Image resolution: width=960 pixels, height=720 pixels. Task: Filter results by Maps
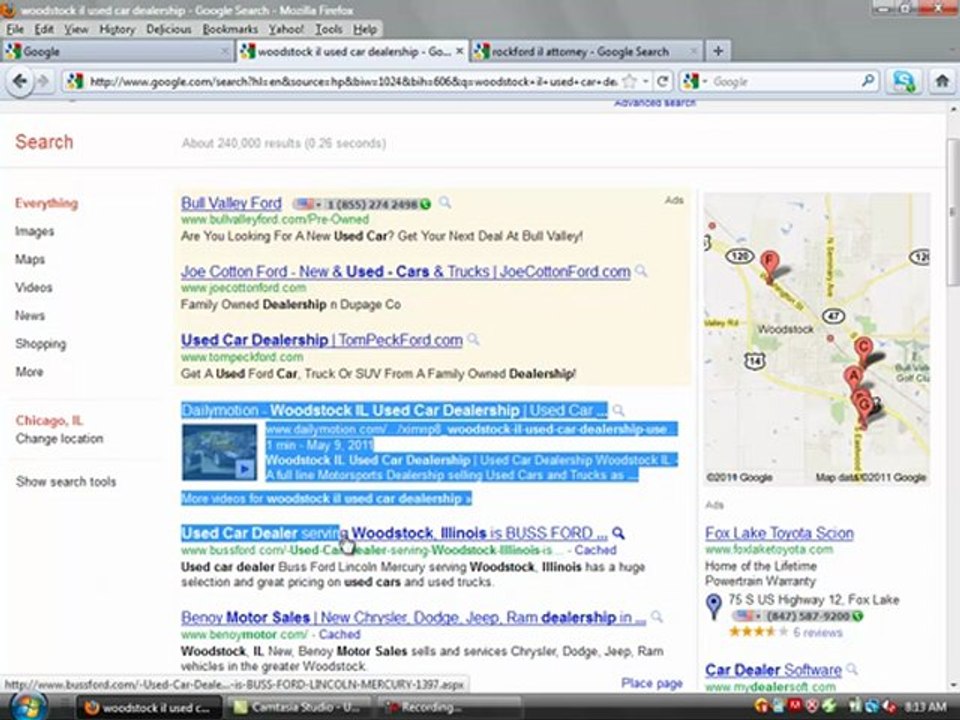(30, 259)
